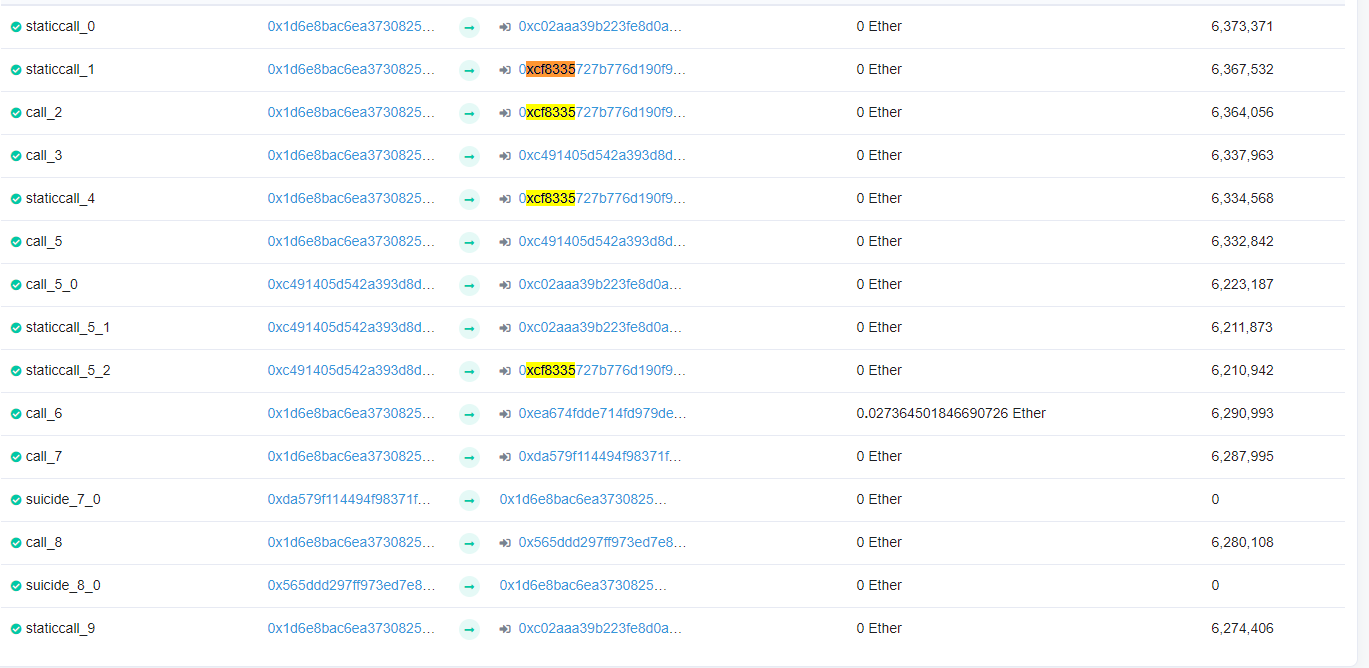Click the green arrow icon in staticcall_4 row

[x=469, y=200]
